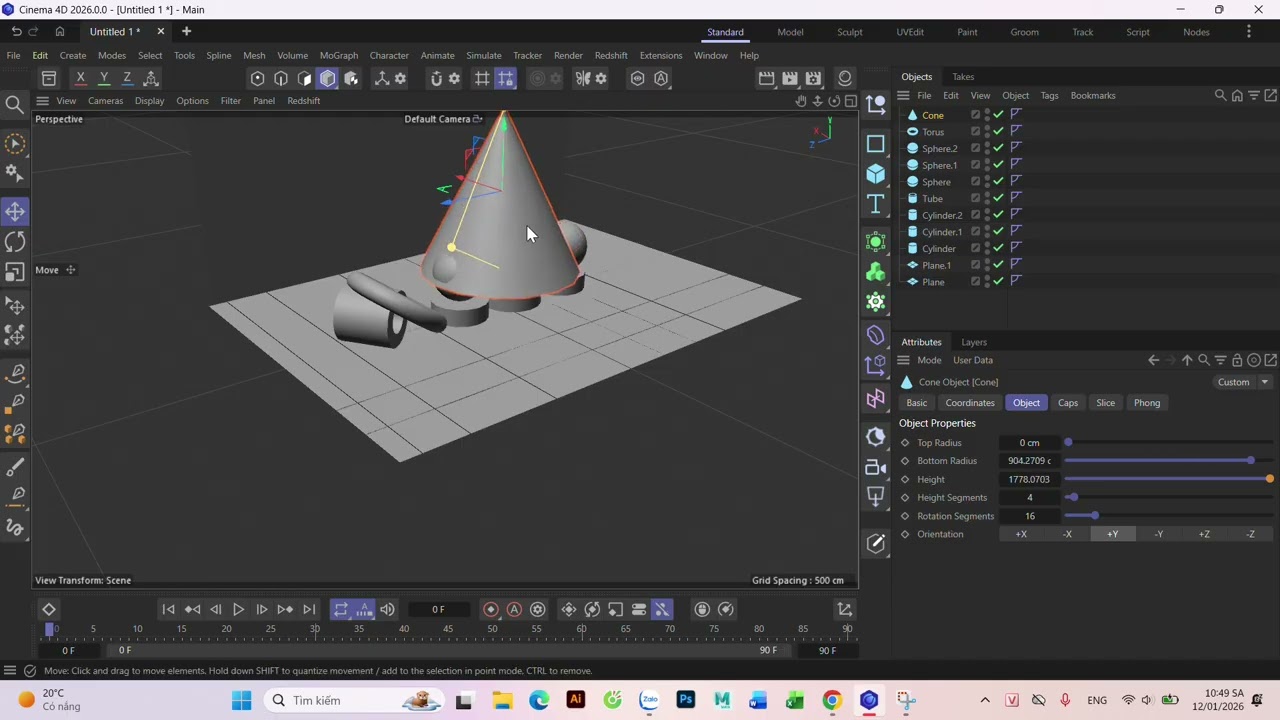Toggle Torus enable green checkmark
The width and height of the screenshot is (1280, 720).
pos(998,132)
